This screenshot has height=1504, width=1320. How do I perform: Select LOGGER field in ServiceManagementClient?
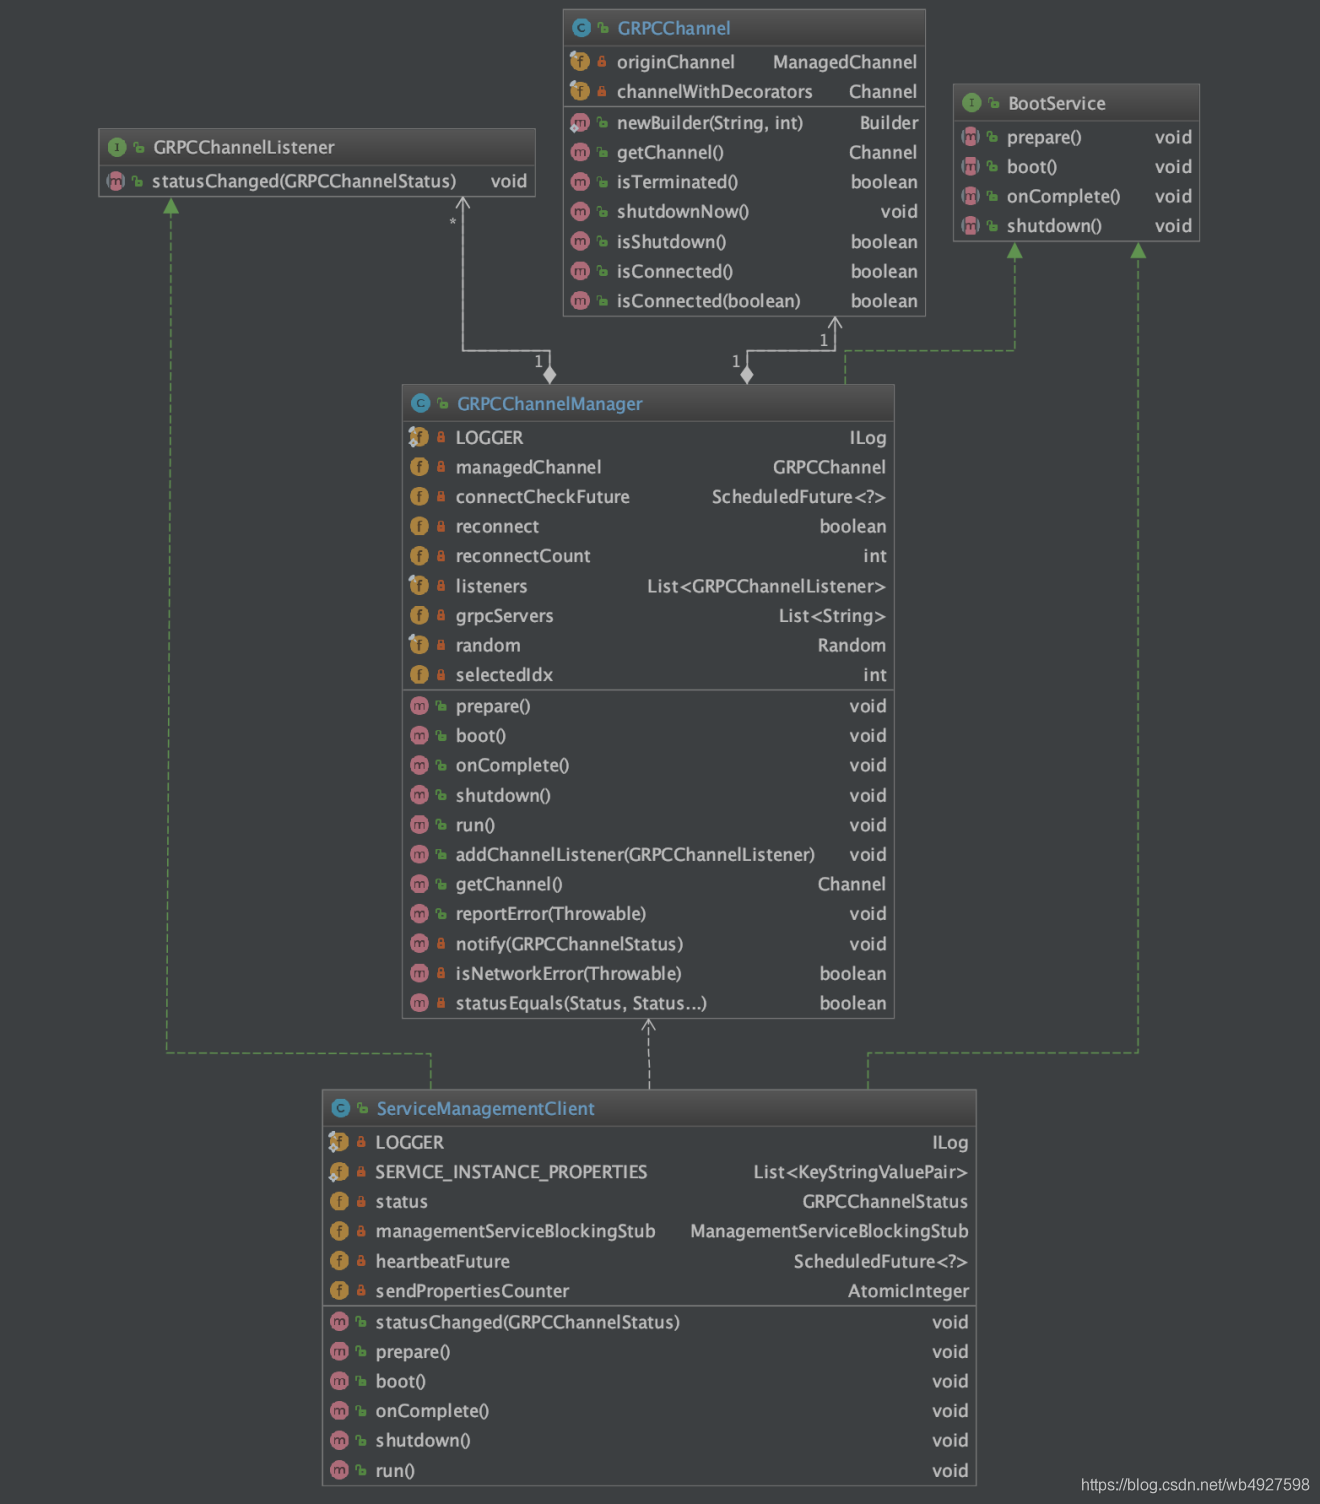[649, 1142]
